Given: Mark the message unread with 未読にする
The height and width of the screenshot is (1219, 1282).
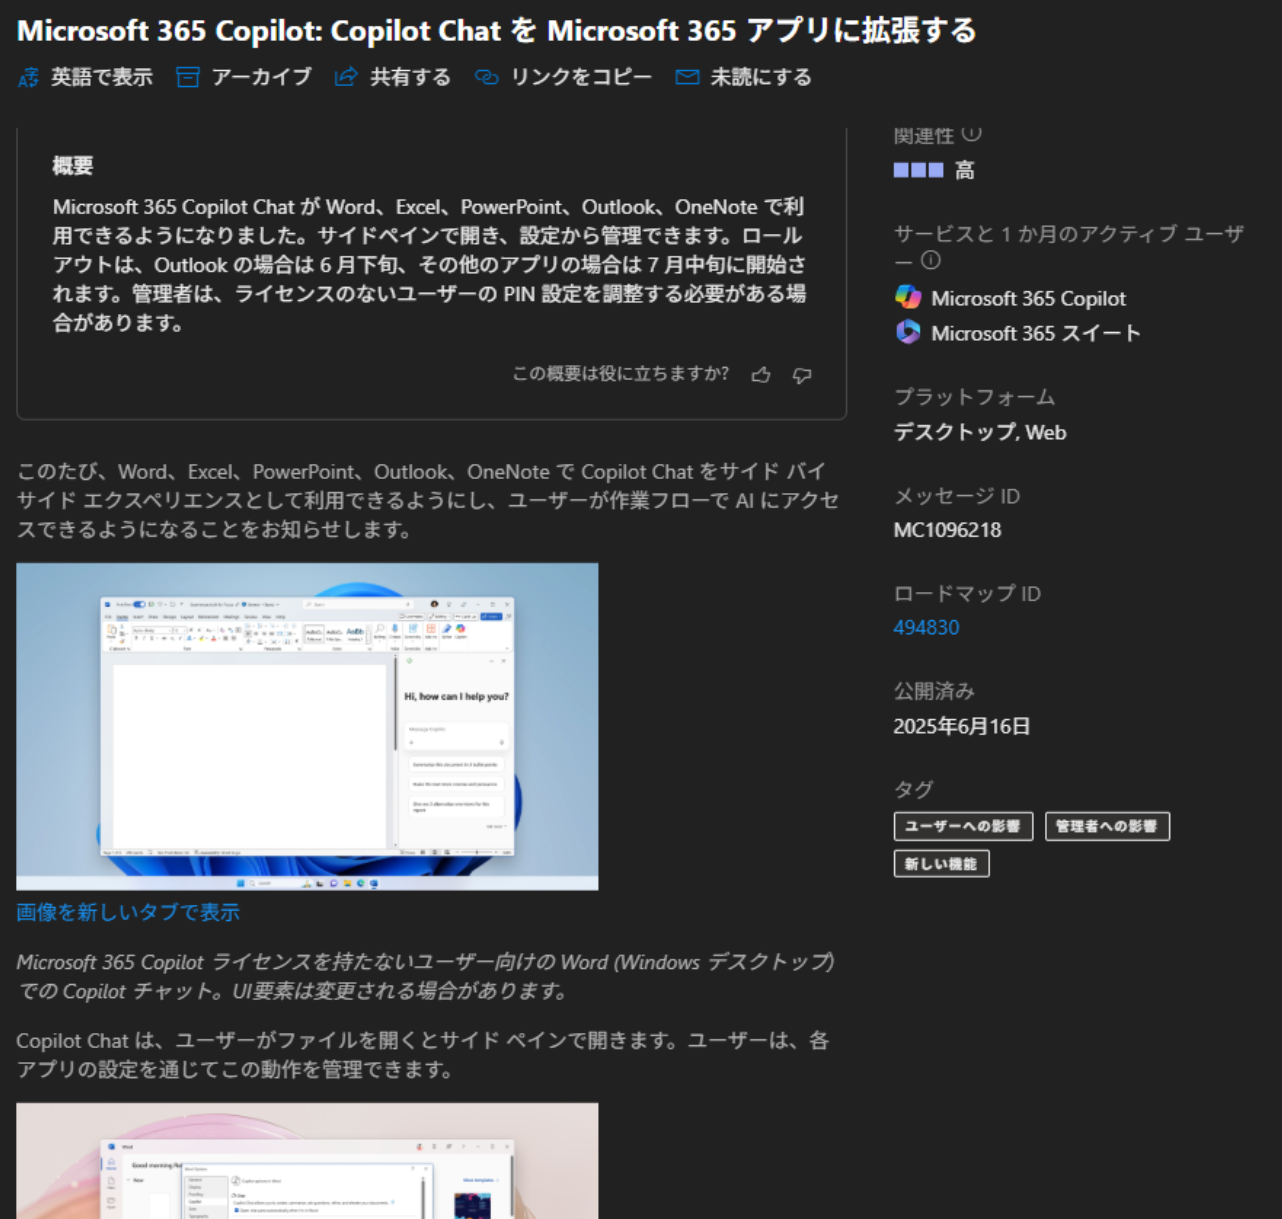Looking at the screenshot, I should pos(743,78).
